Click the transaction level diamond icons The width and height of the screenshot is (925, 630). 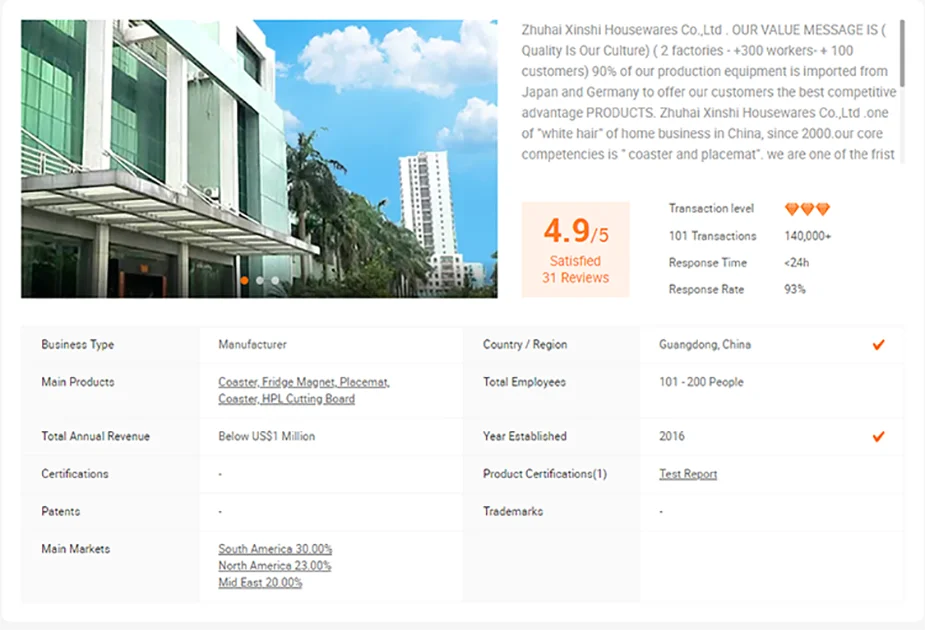807,209
